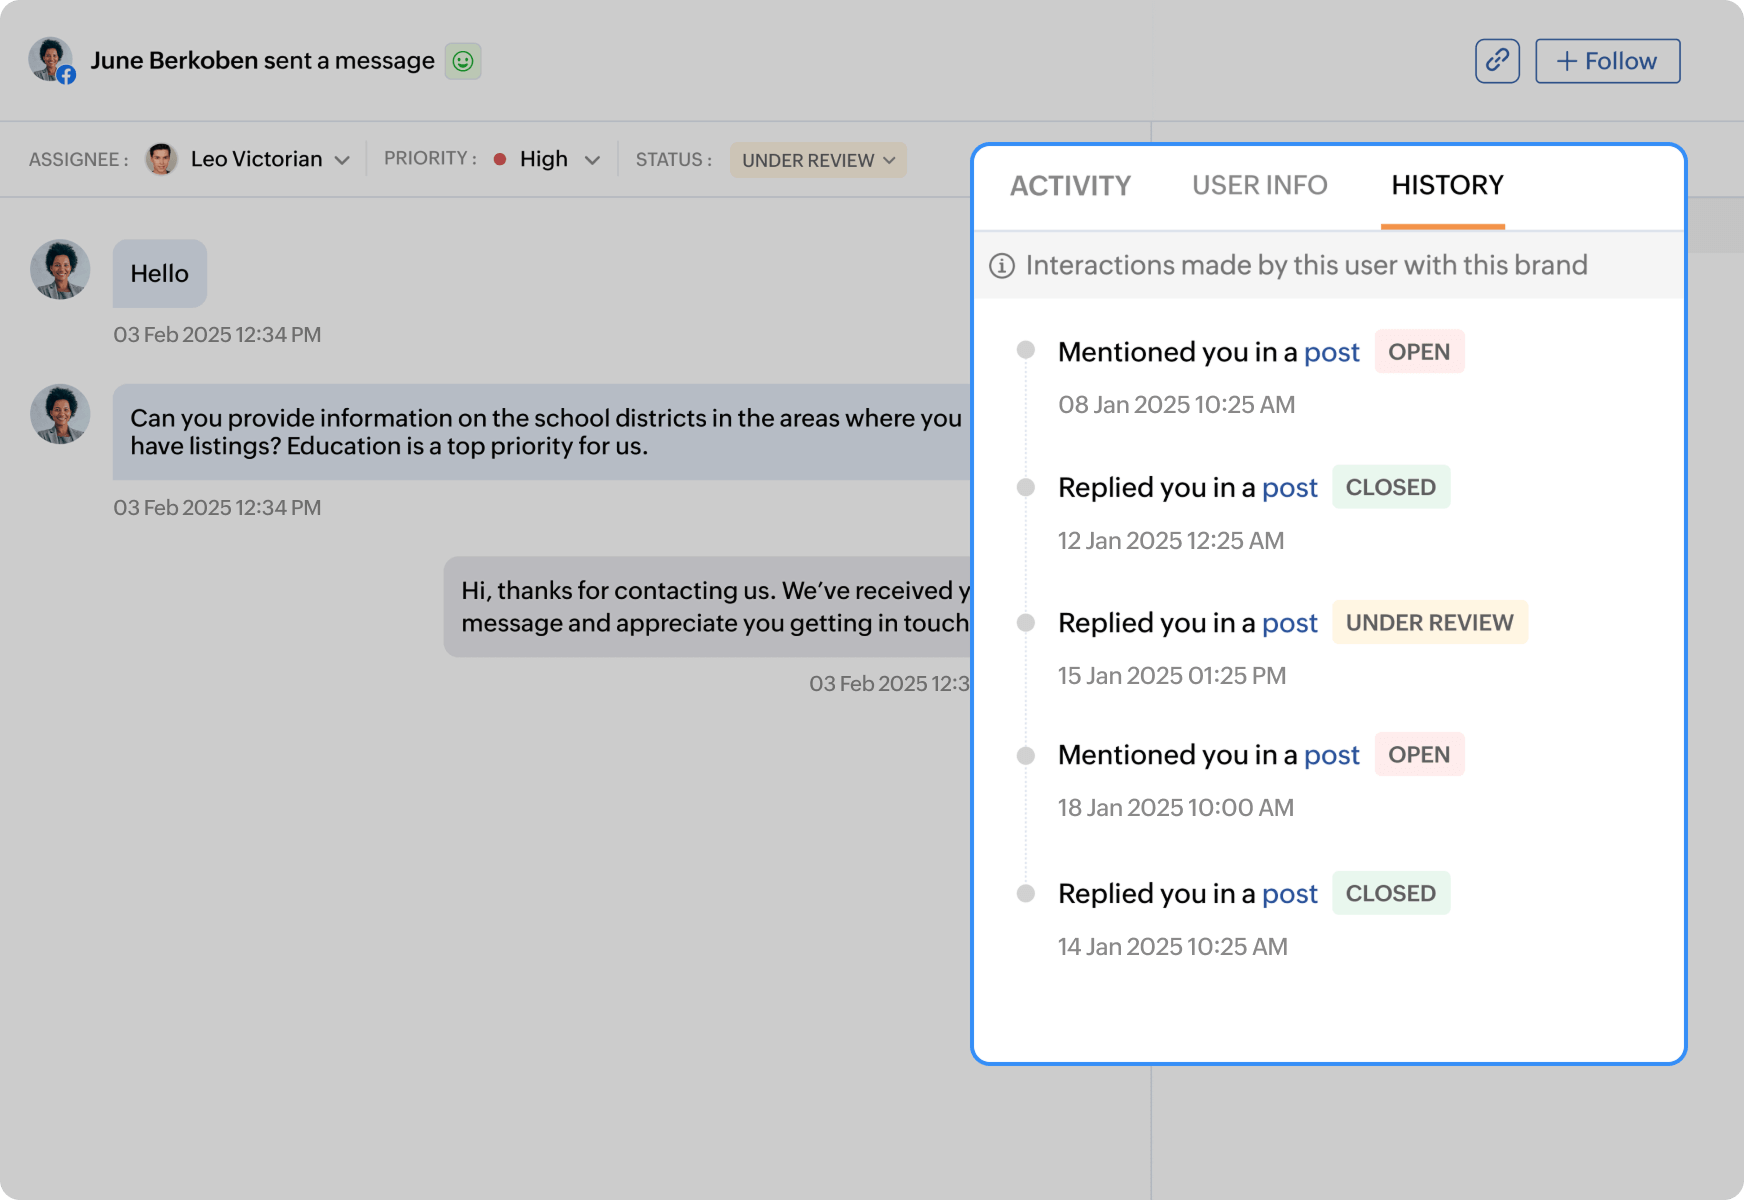1744x1200 pixels.
Task: Click the info icon next to interactions description
Action: tap(1001, 265)
